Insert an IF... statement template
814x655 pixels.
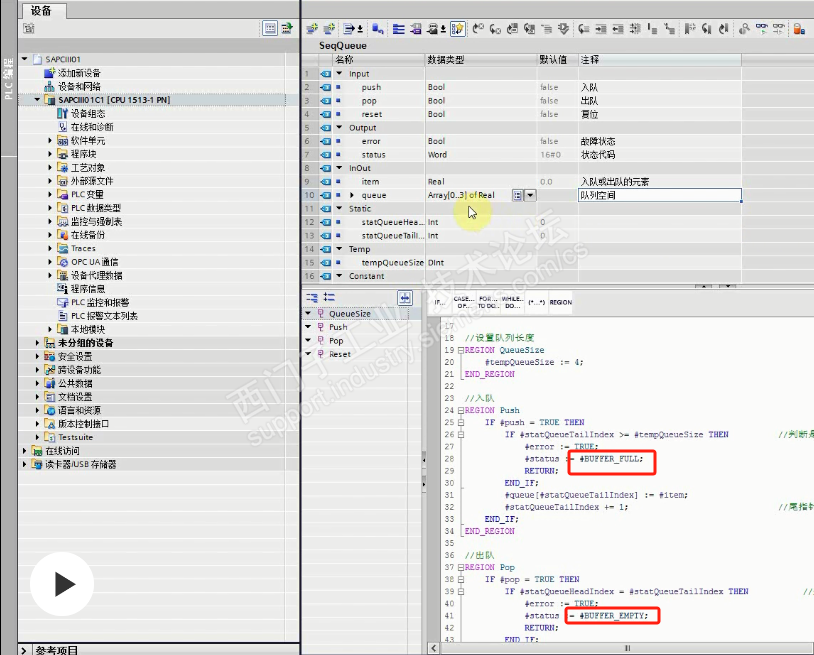[439, 302]
